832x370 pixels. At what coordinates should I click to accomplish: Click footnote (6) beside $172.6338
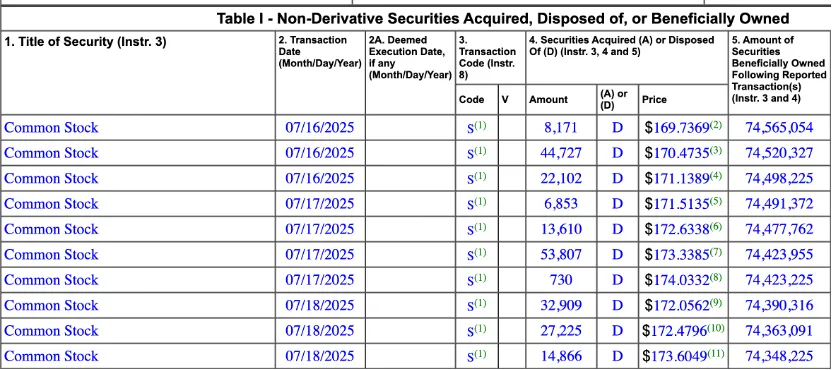716,227
